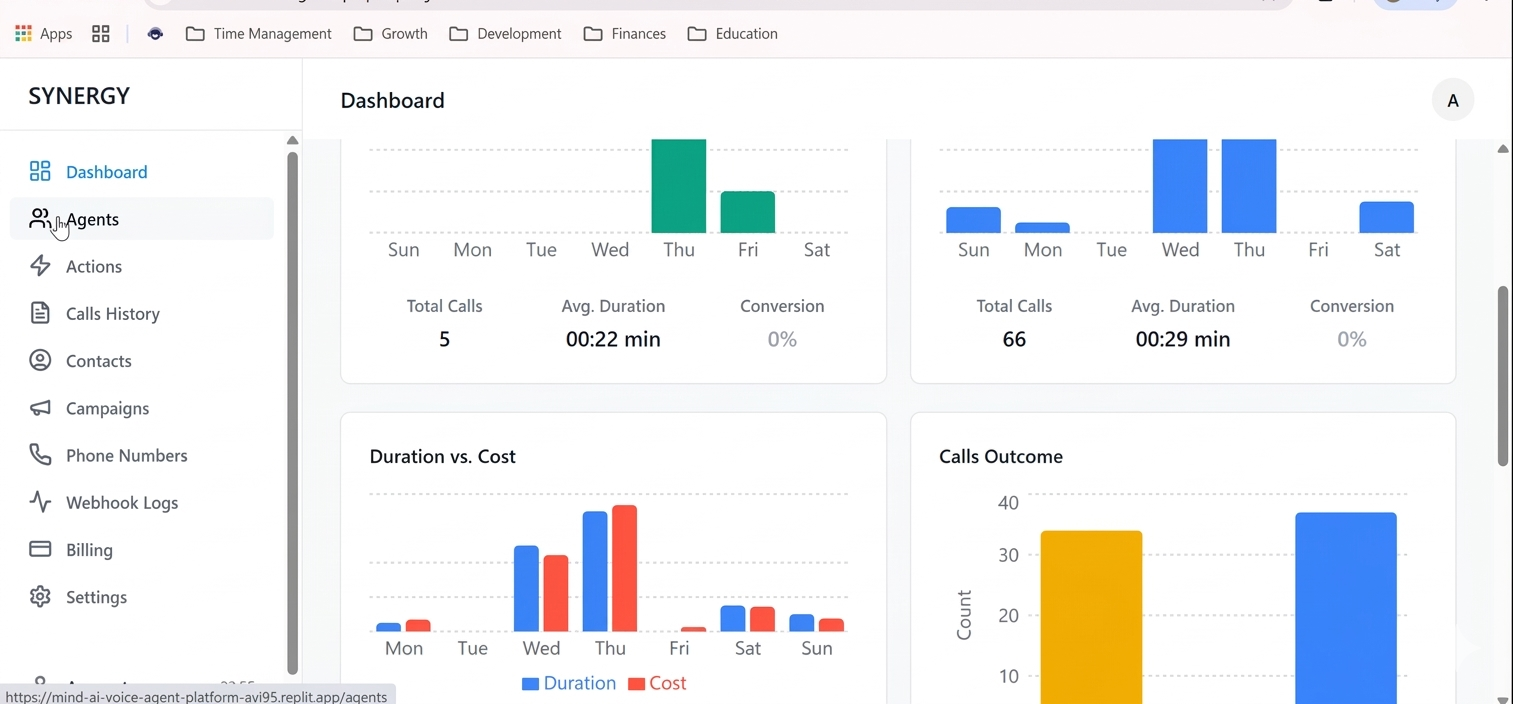Screen dimensions: 1513x704
Task: Open the Time Management bookmarks folder
Action: pos(259,34)
